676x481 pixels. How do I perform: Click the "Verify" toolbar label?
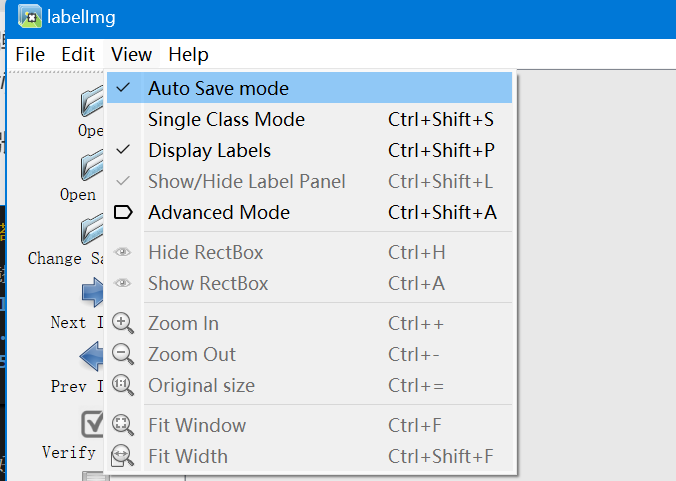69,453
